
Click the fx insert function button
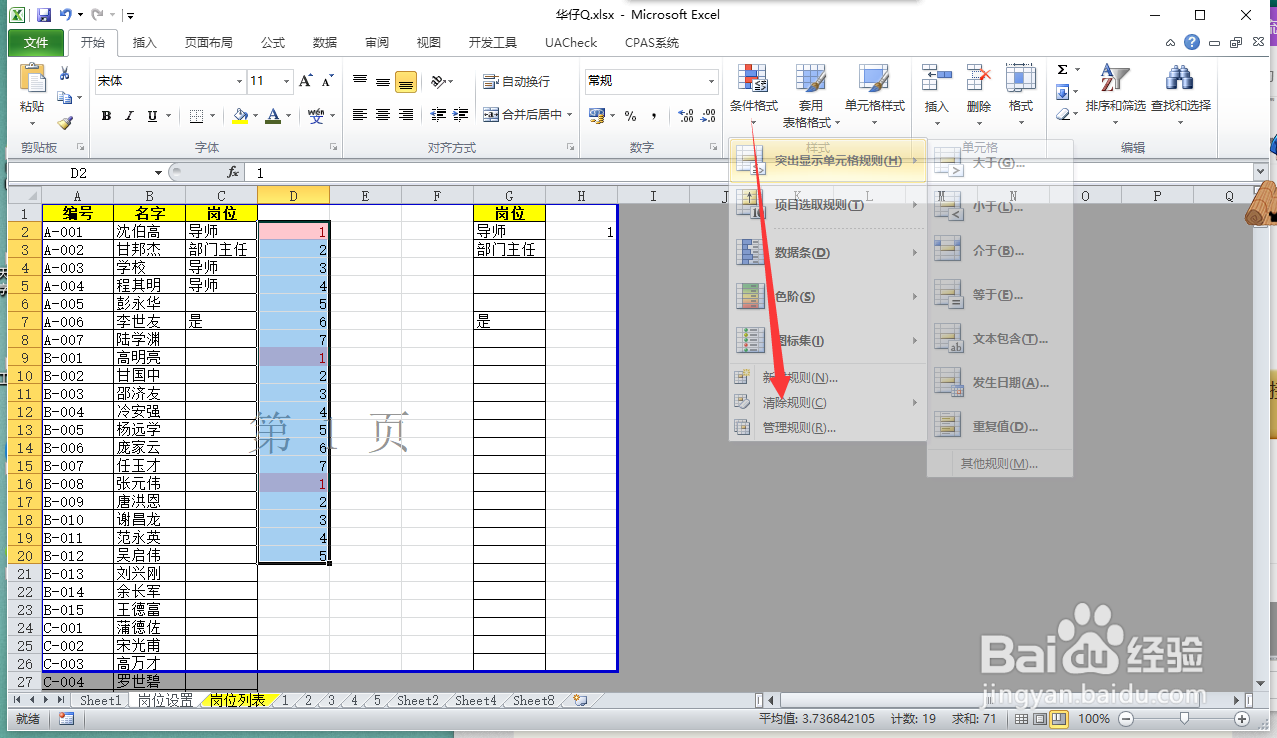pos(233,173)
